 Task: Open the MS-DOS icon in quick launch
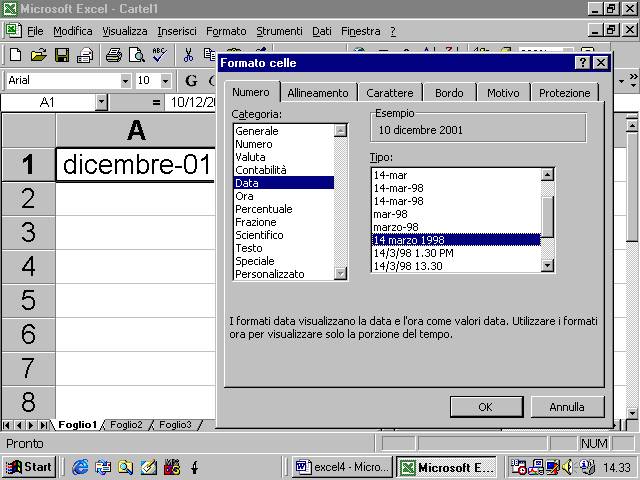172,467
